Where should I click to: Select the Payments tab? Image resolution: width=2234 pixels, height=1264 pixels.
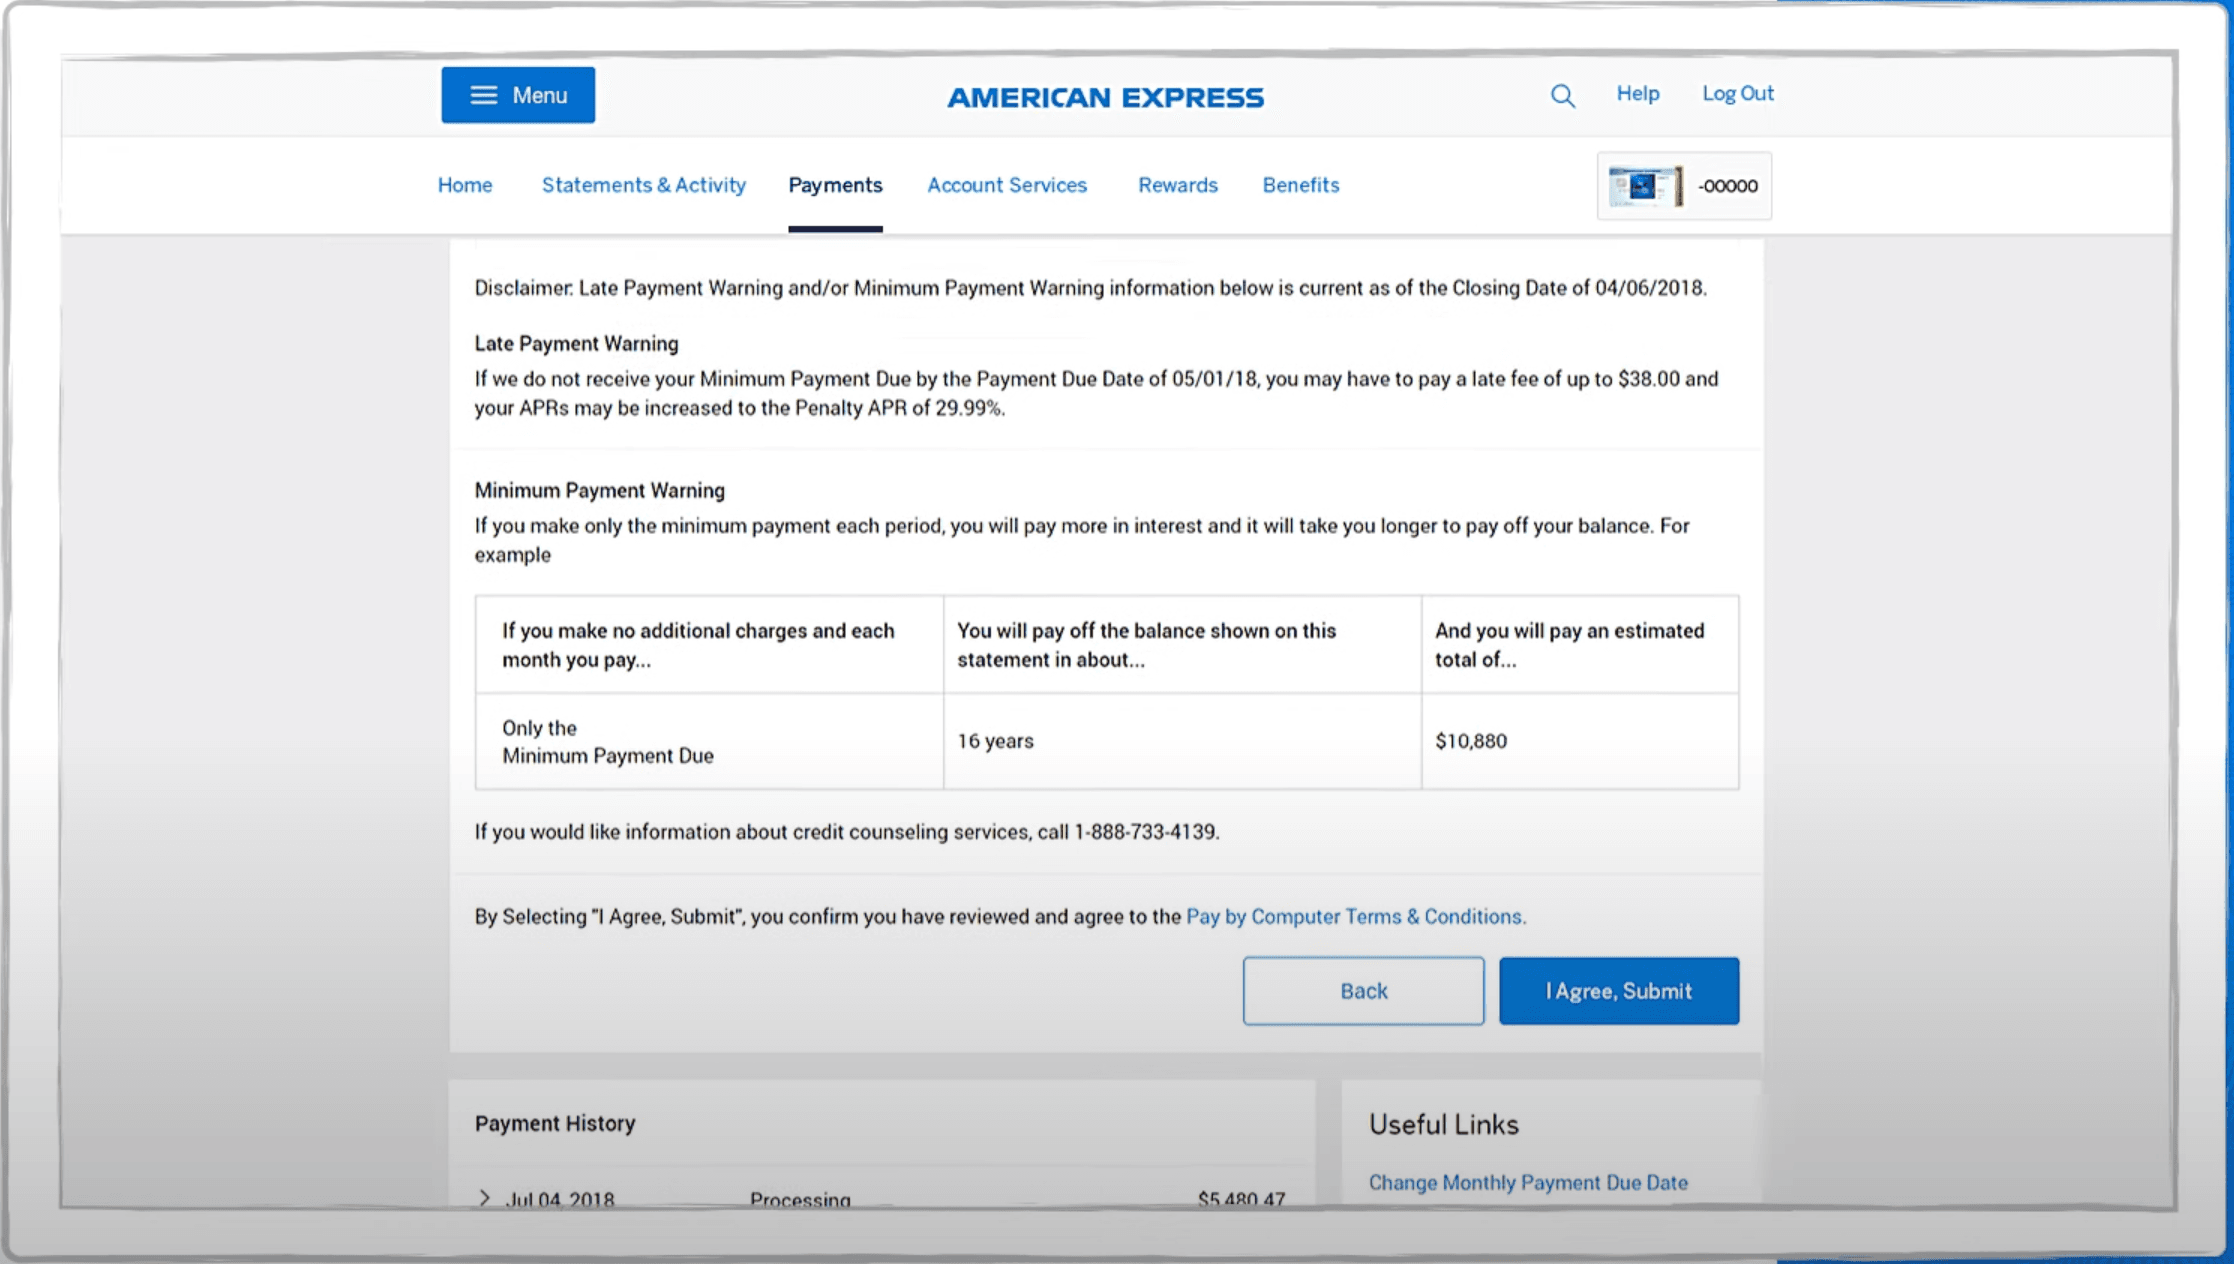[835, 185]
